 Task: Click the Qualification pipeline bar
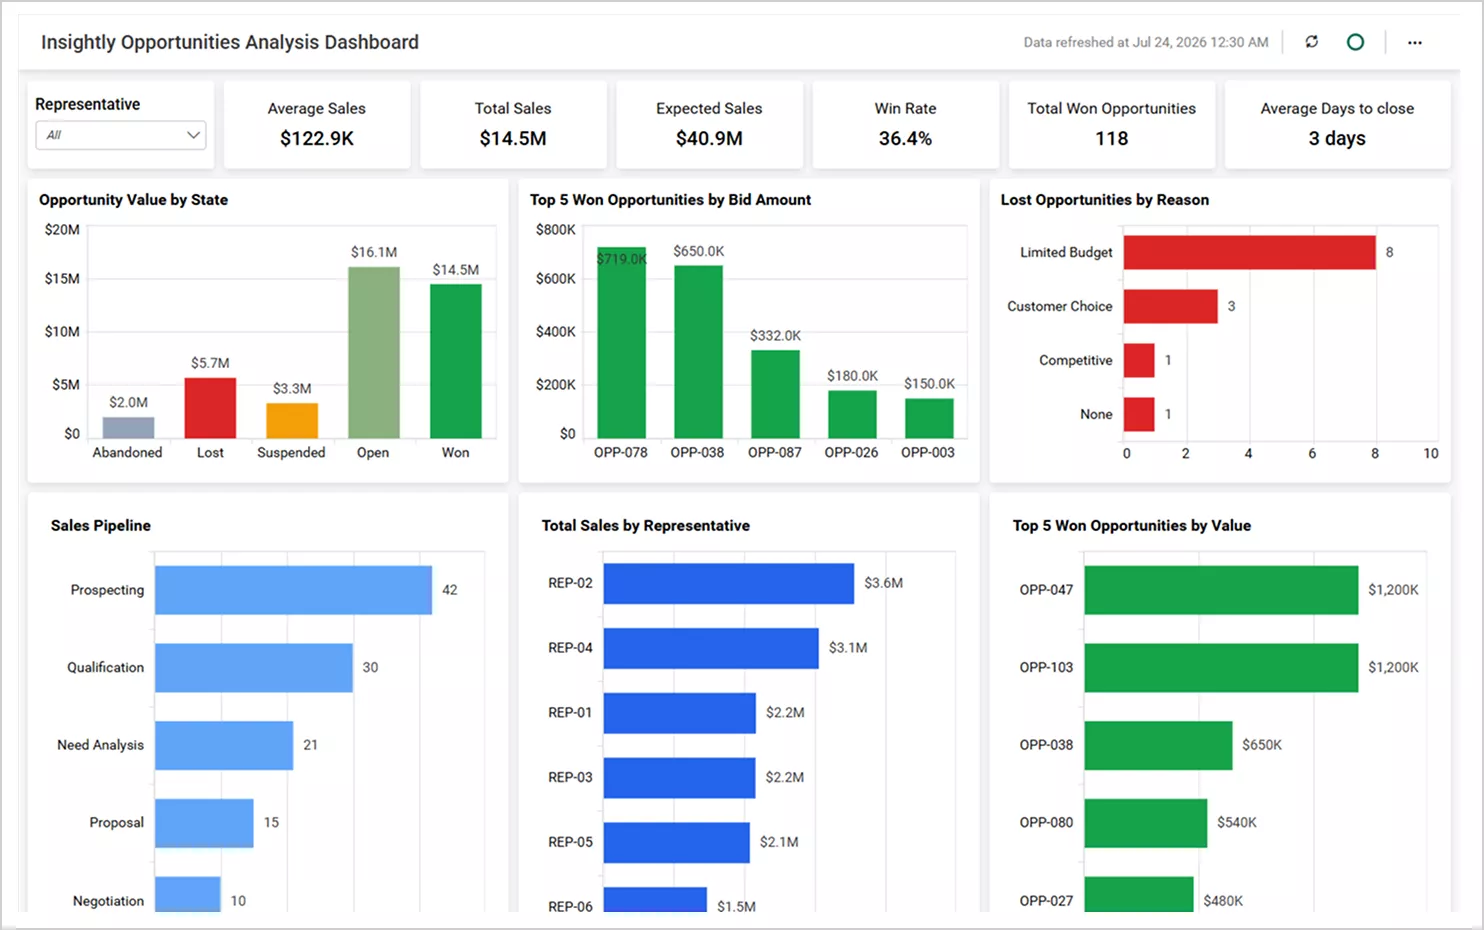(254, 667)
